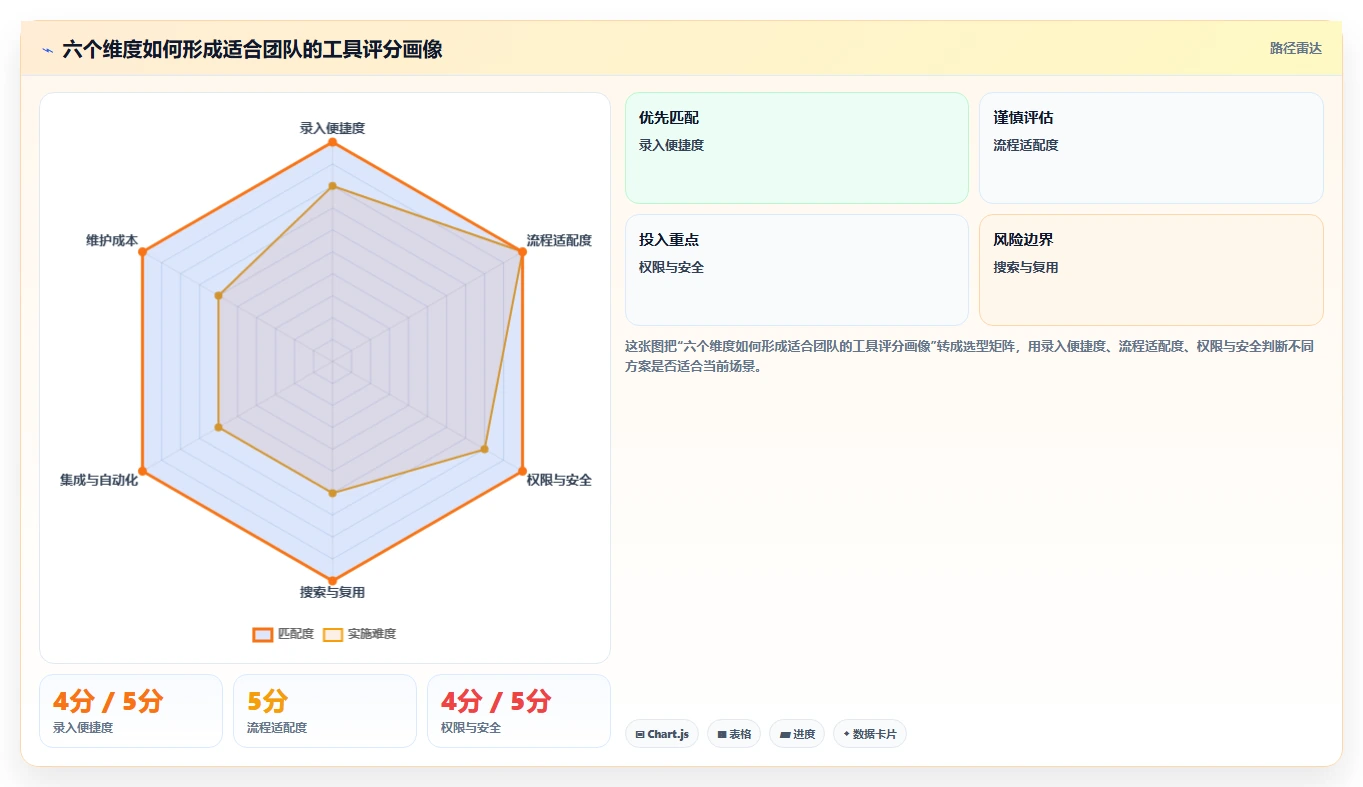The image size is (1363, 787).
Task: Select the 流程适配度 axis label on radar
Action: [559, 240]
